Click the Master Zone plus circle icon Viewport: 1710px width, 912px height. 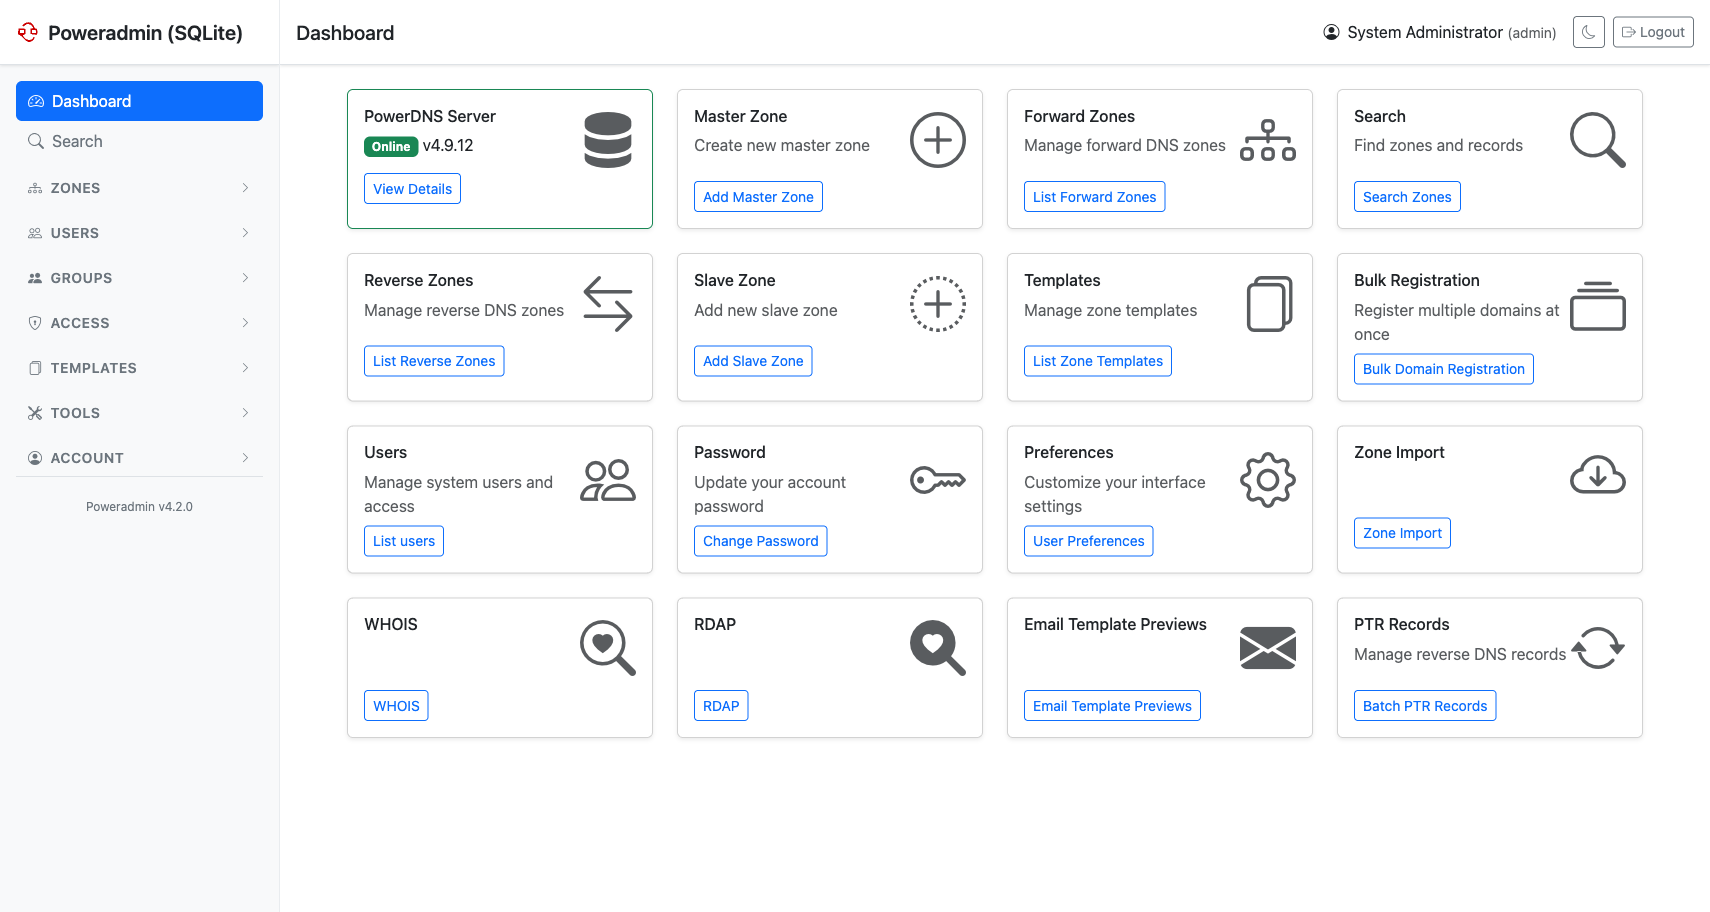click(x=937, y=140)
